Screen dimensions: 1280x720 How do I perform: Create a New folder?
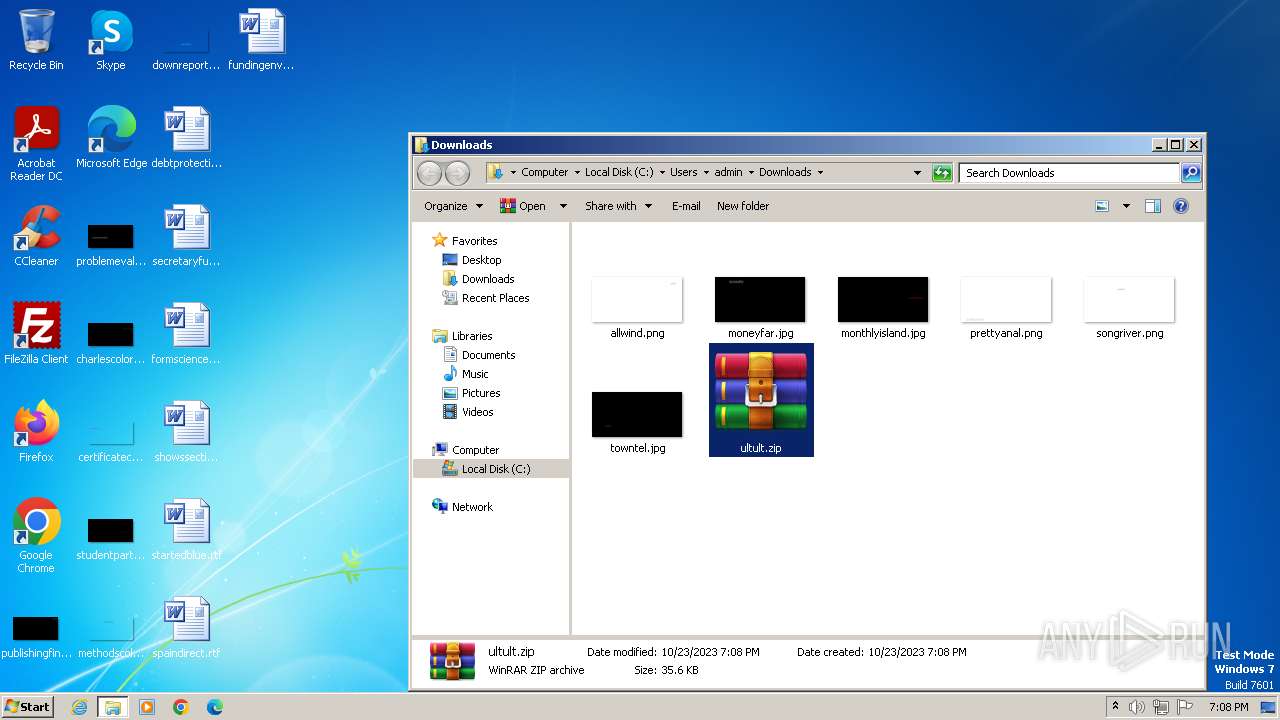pos(743,206)
